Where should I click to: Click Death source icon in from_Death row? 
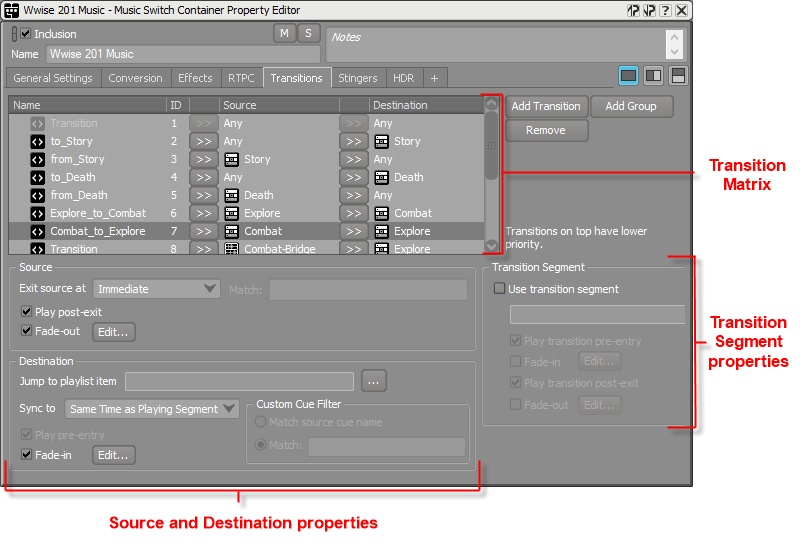232,195
